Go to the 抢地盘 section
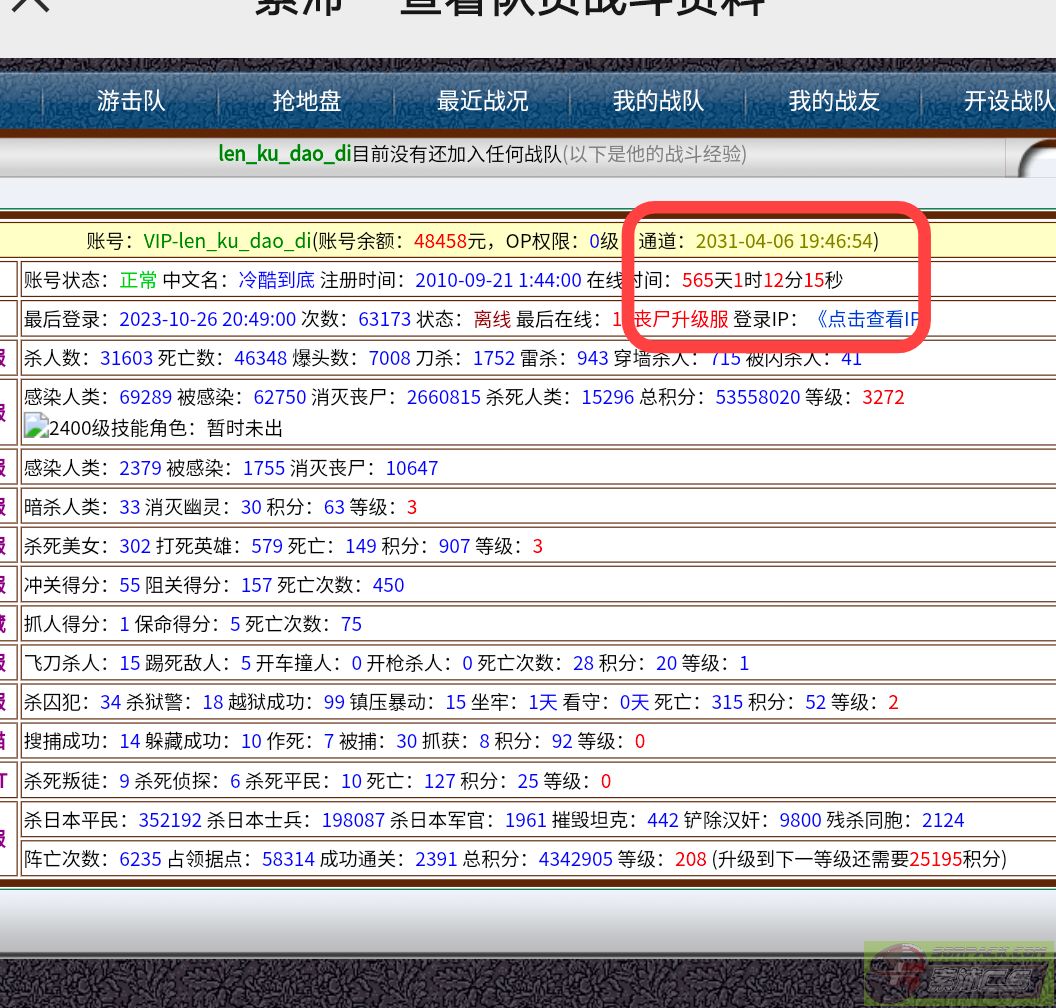The height and width of the screenshot is (1008, 1056). 307,101
